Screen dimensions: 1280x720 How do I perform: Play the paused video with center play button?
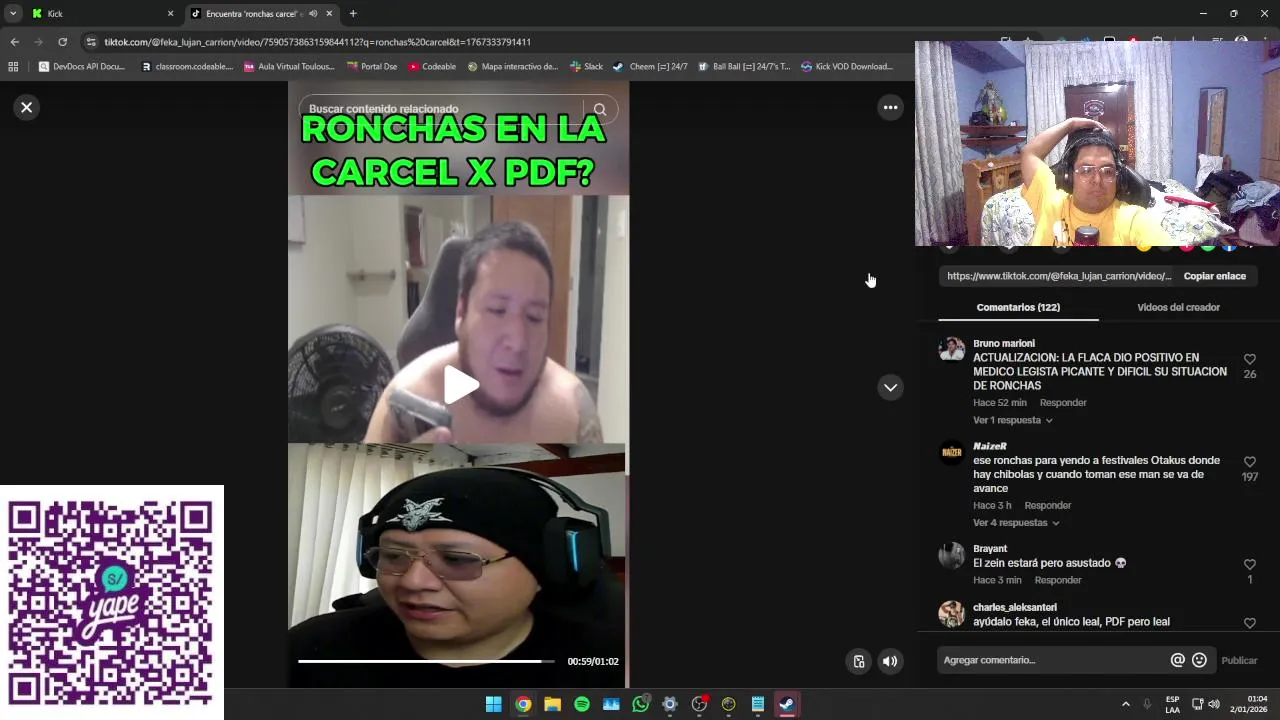coord(459,385)
